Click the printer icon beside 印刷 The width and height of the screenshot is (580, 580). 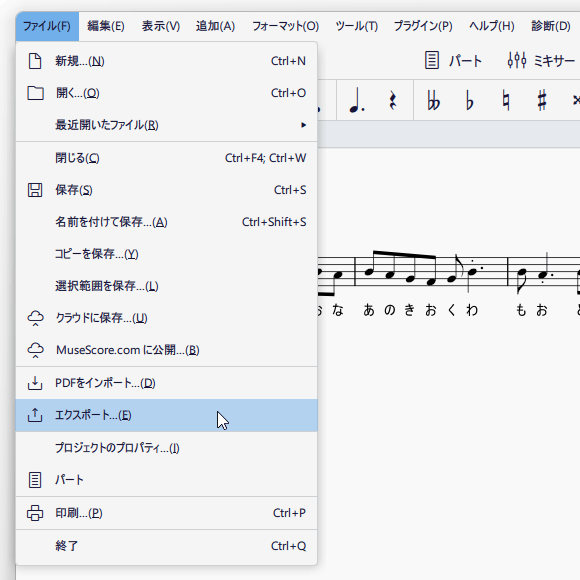[35, 513]
